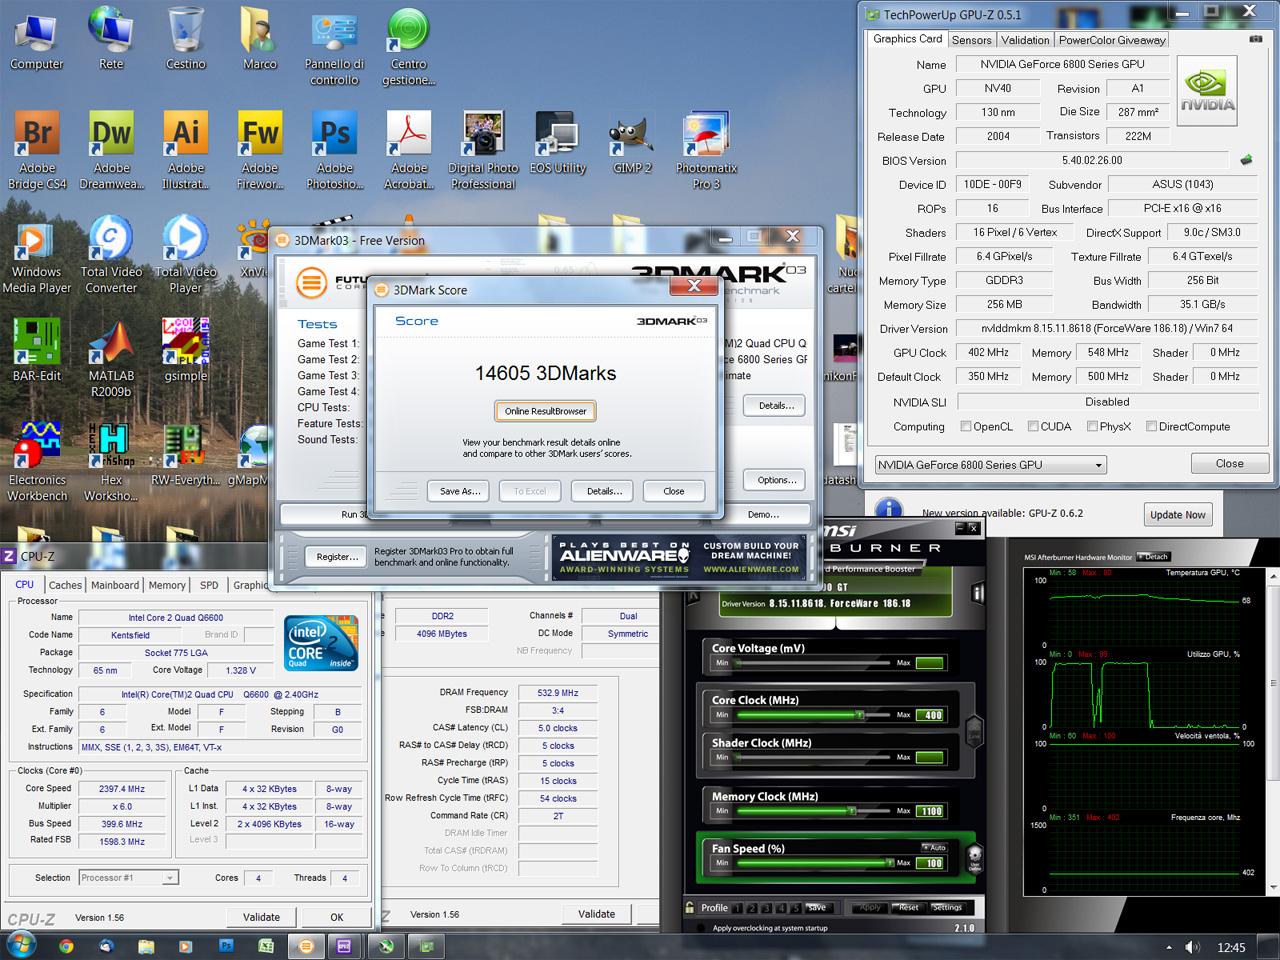Click GPU-Z screenshot camera icon
Image resolution: width=1280 pixels, height=960 pixels.
point(1256,39)
